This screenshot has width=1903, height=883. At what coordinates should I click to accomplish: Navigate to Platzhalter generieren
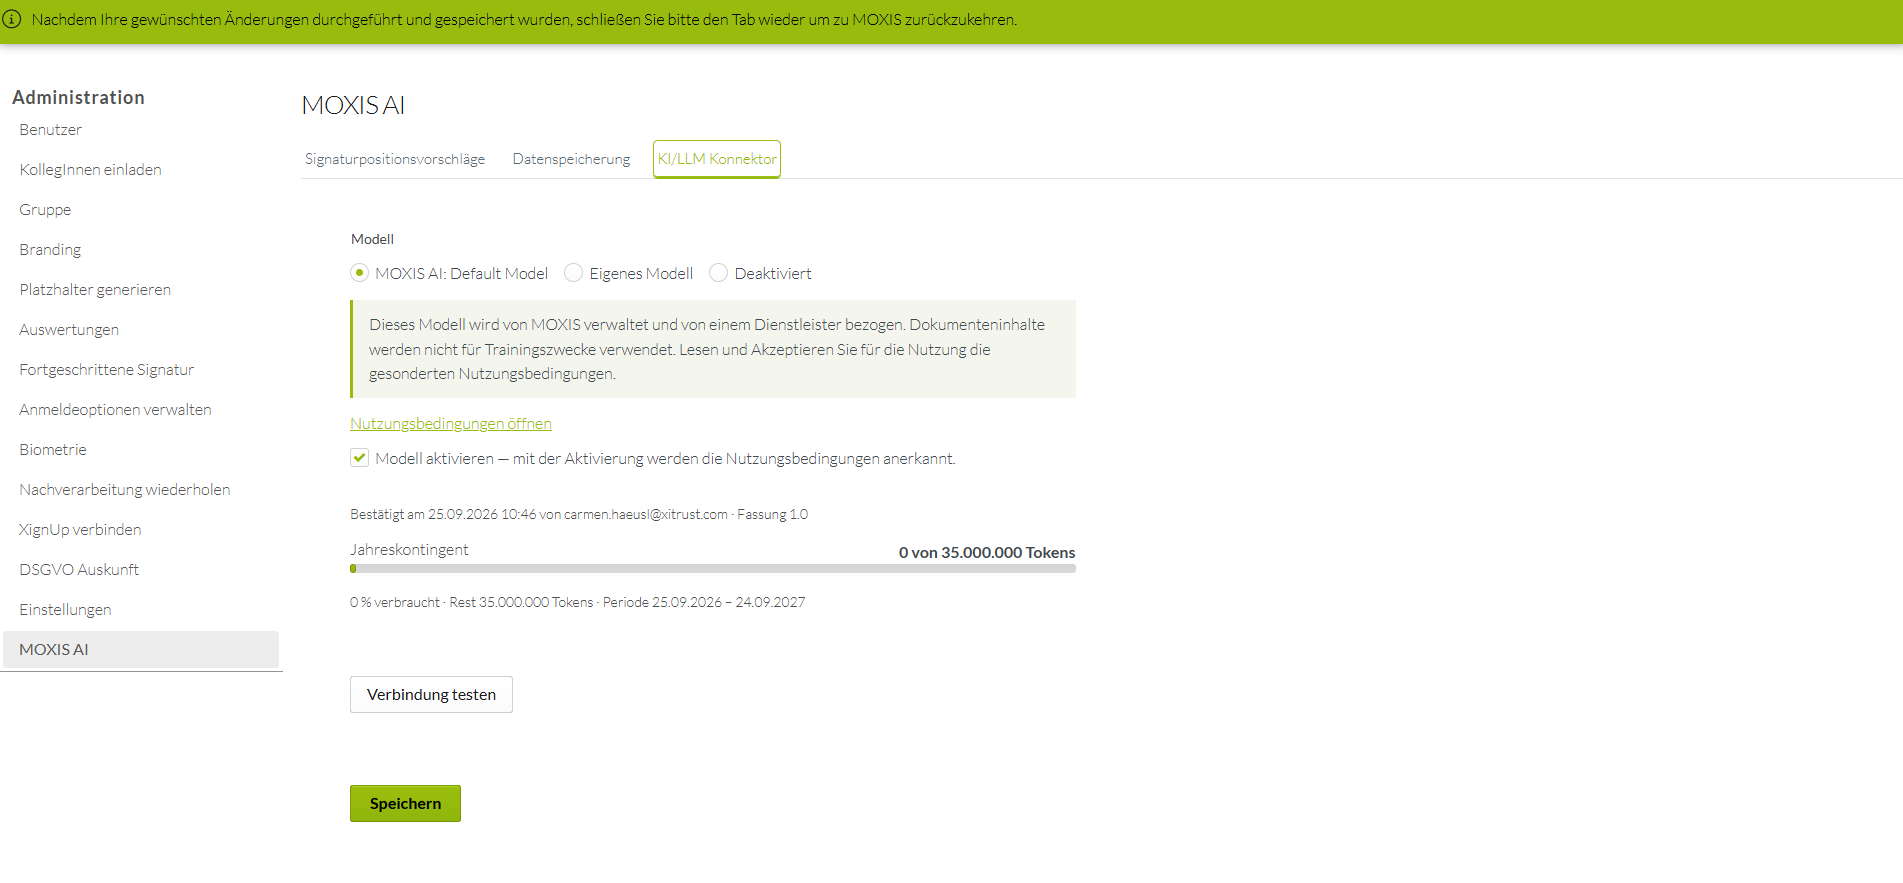(95, 289)
